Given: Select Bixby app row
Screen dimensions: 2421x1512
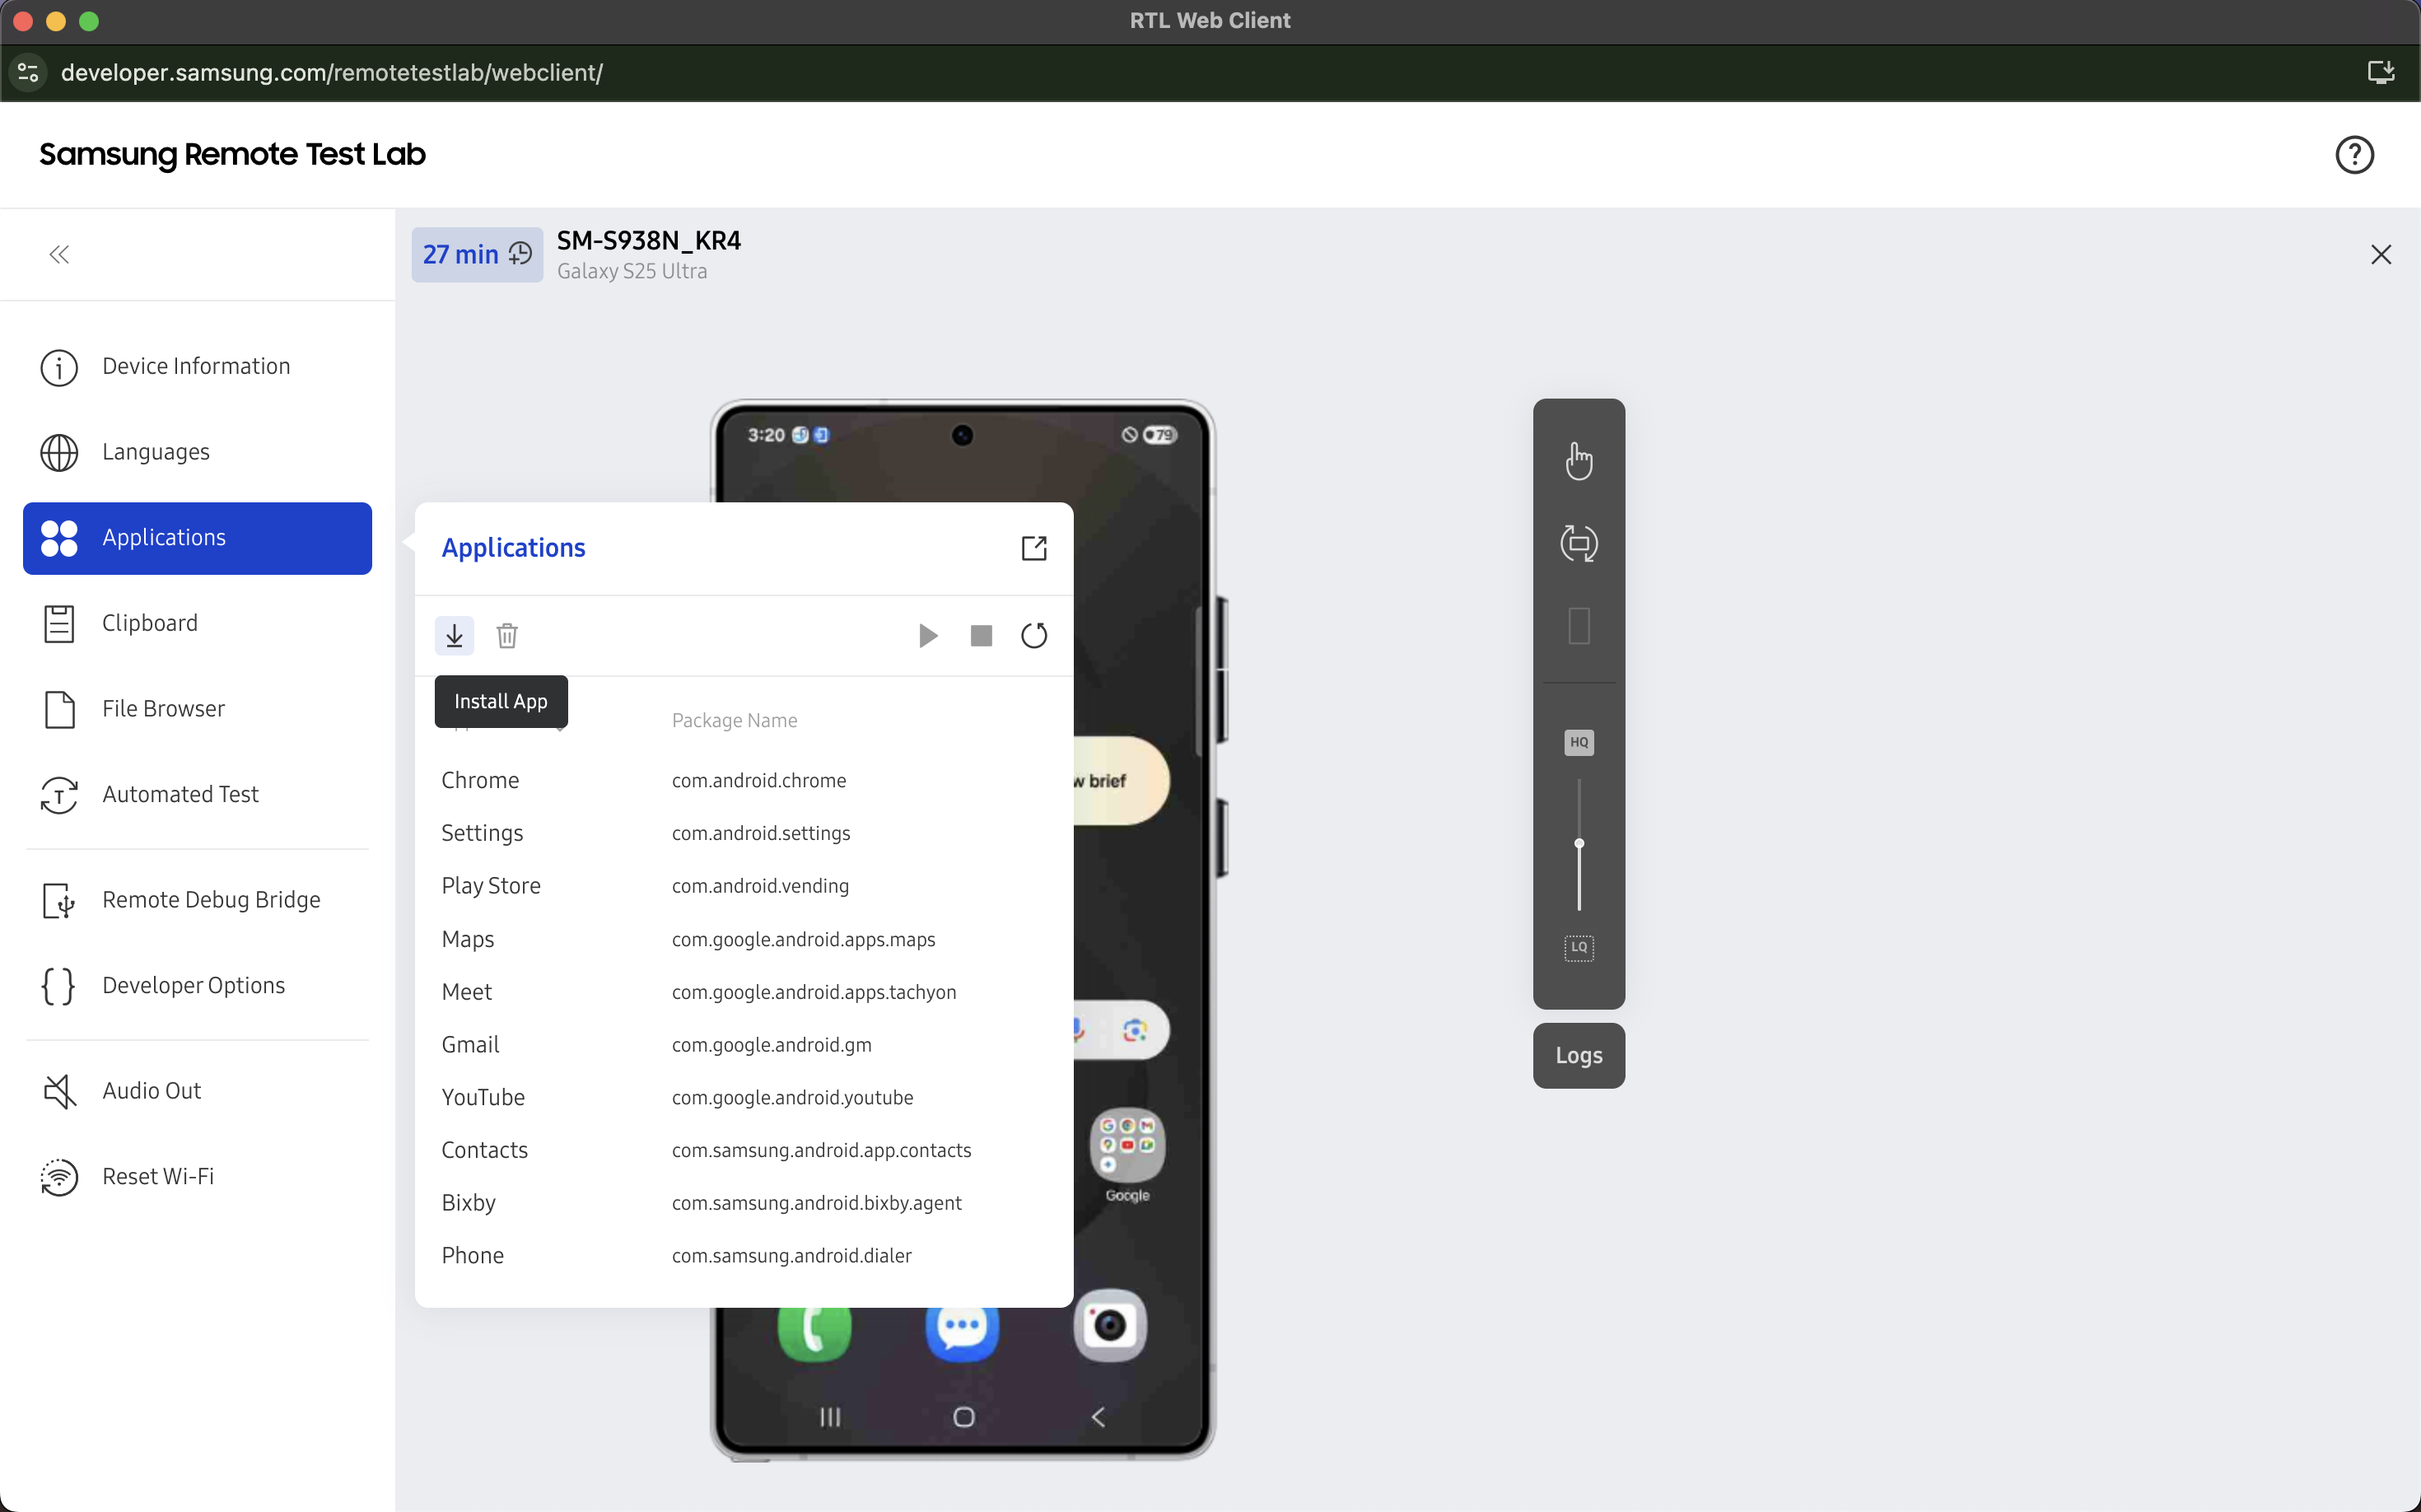Looking at the screenshot, I should [744, 1203].
